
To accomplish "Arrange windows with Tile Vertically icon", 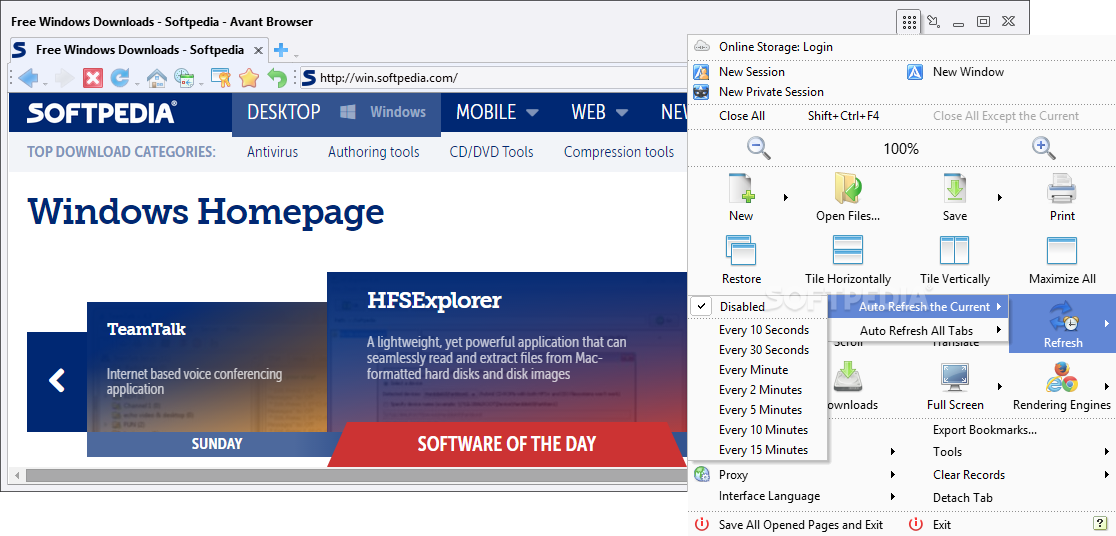I will (954, 251).
